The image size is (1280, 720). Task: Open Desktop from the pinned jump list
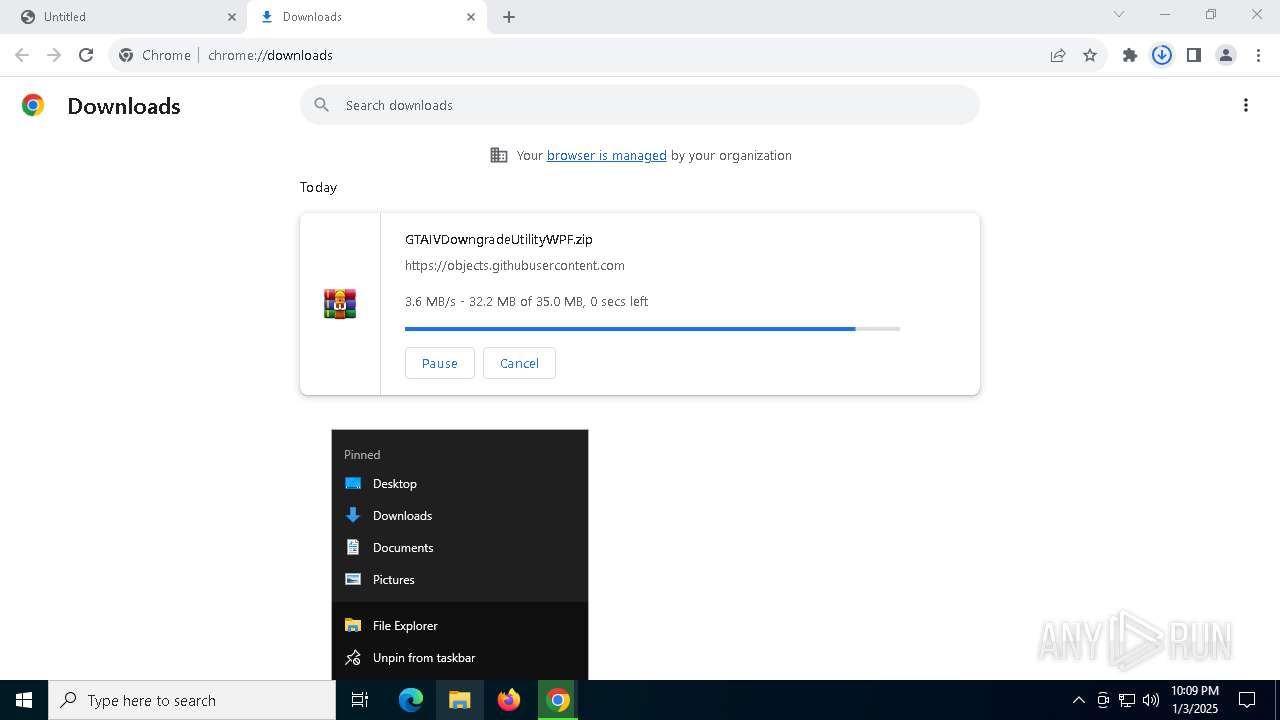point(460,483)
